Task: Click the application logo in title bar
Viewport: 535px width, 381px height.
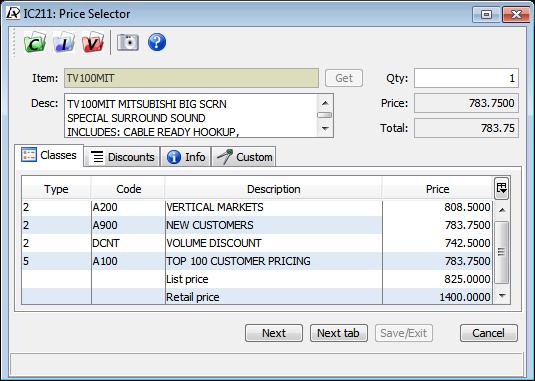Action: tap(13, 13)
